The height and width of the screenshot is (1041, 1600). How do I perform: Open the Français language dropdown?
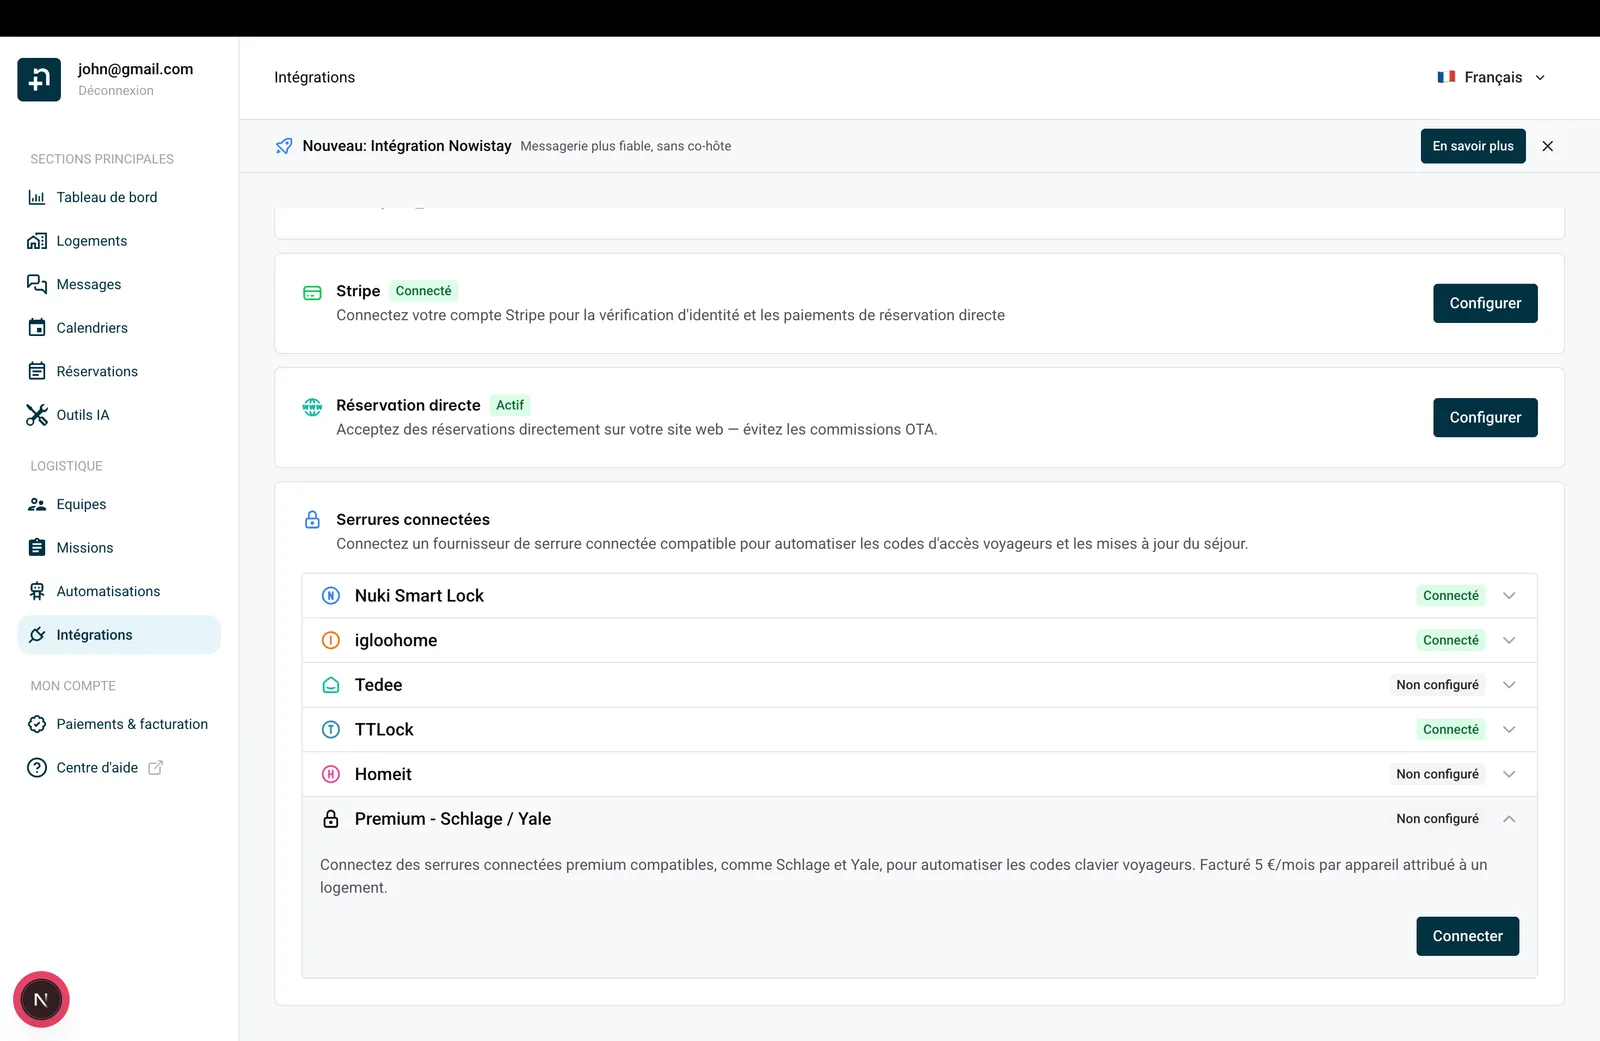pos(1492,77)
